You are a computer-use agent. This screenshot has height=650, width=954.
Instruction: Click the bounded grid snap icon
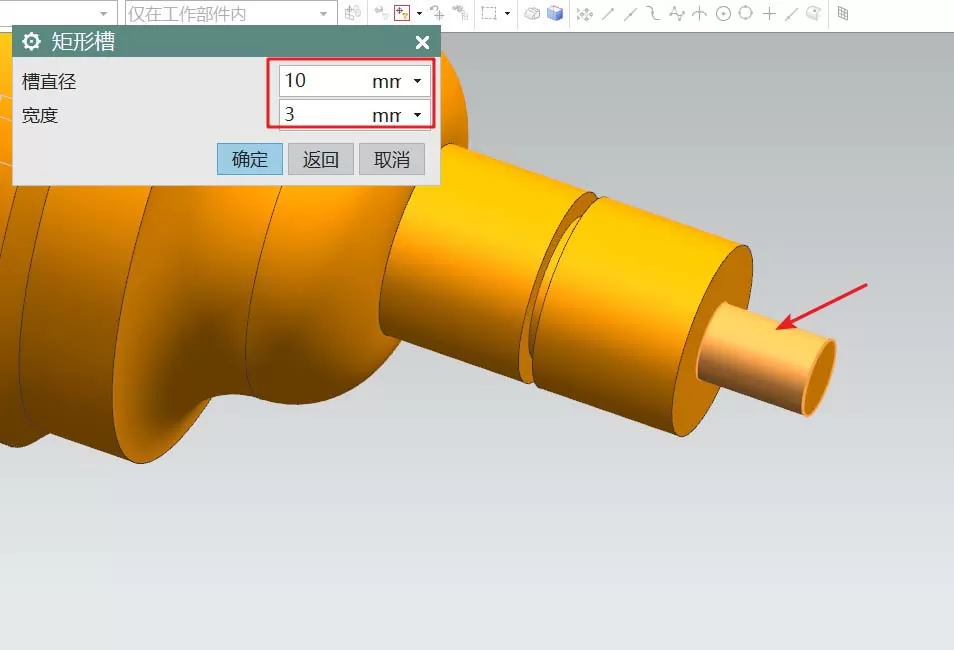[843, 13]
